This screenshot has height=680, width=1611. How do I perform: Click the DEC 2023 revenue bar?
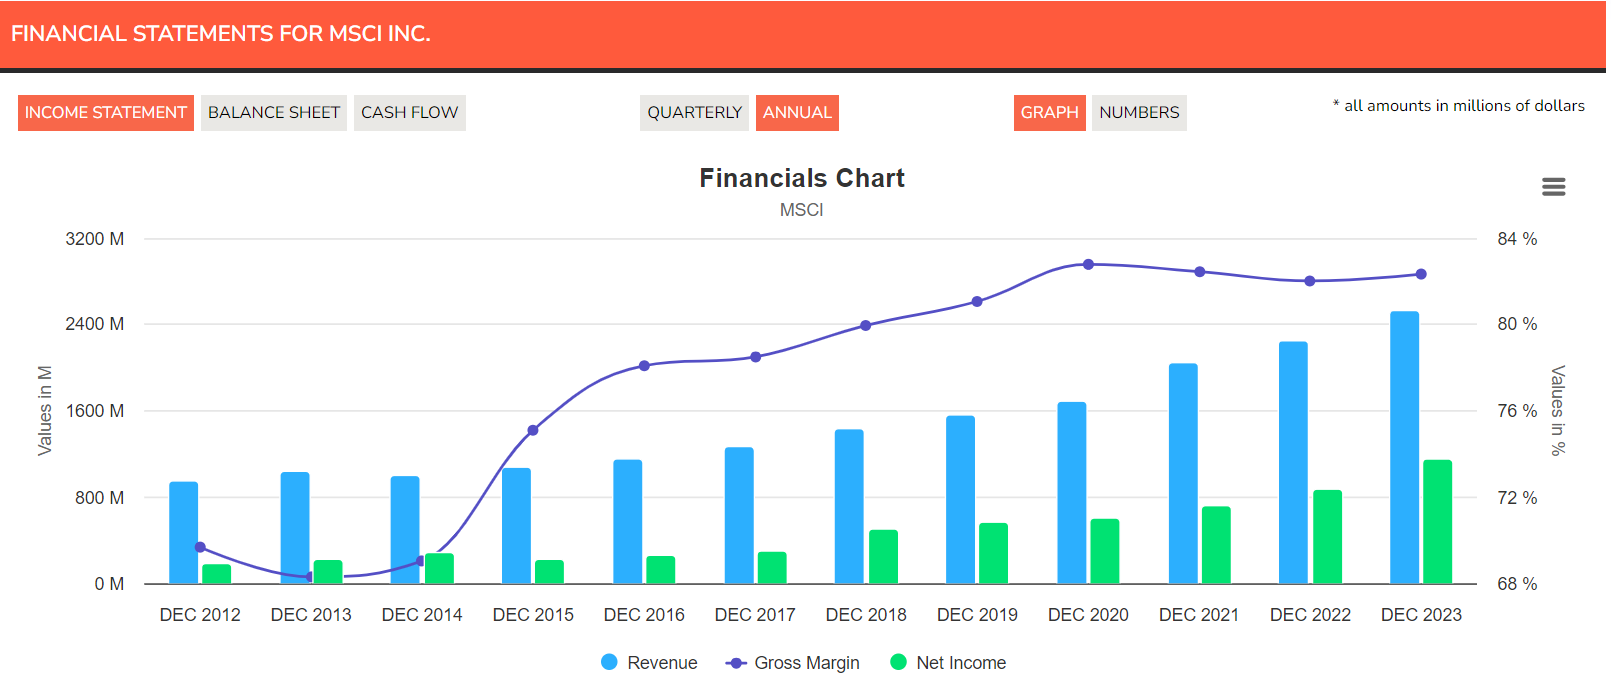(1404, 448)
